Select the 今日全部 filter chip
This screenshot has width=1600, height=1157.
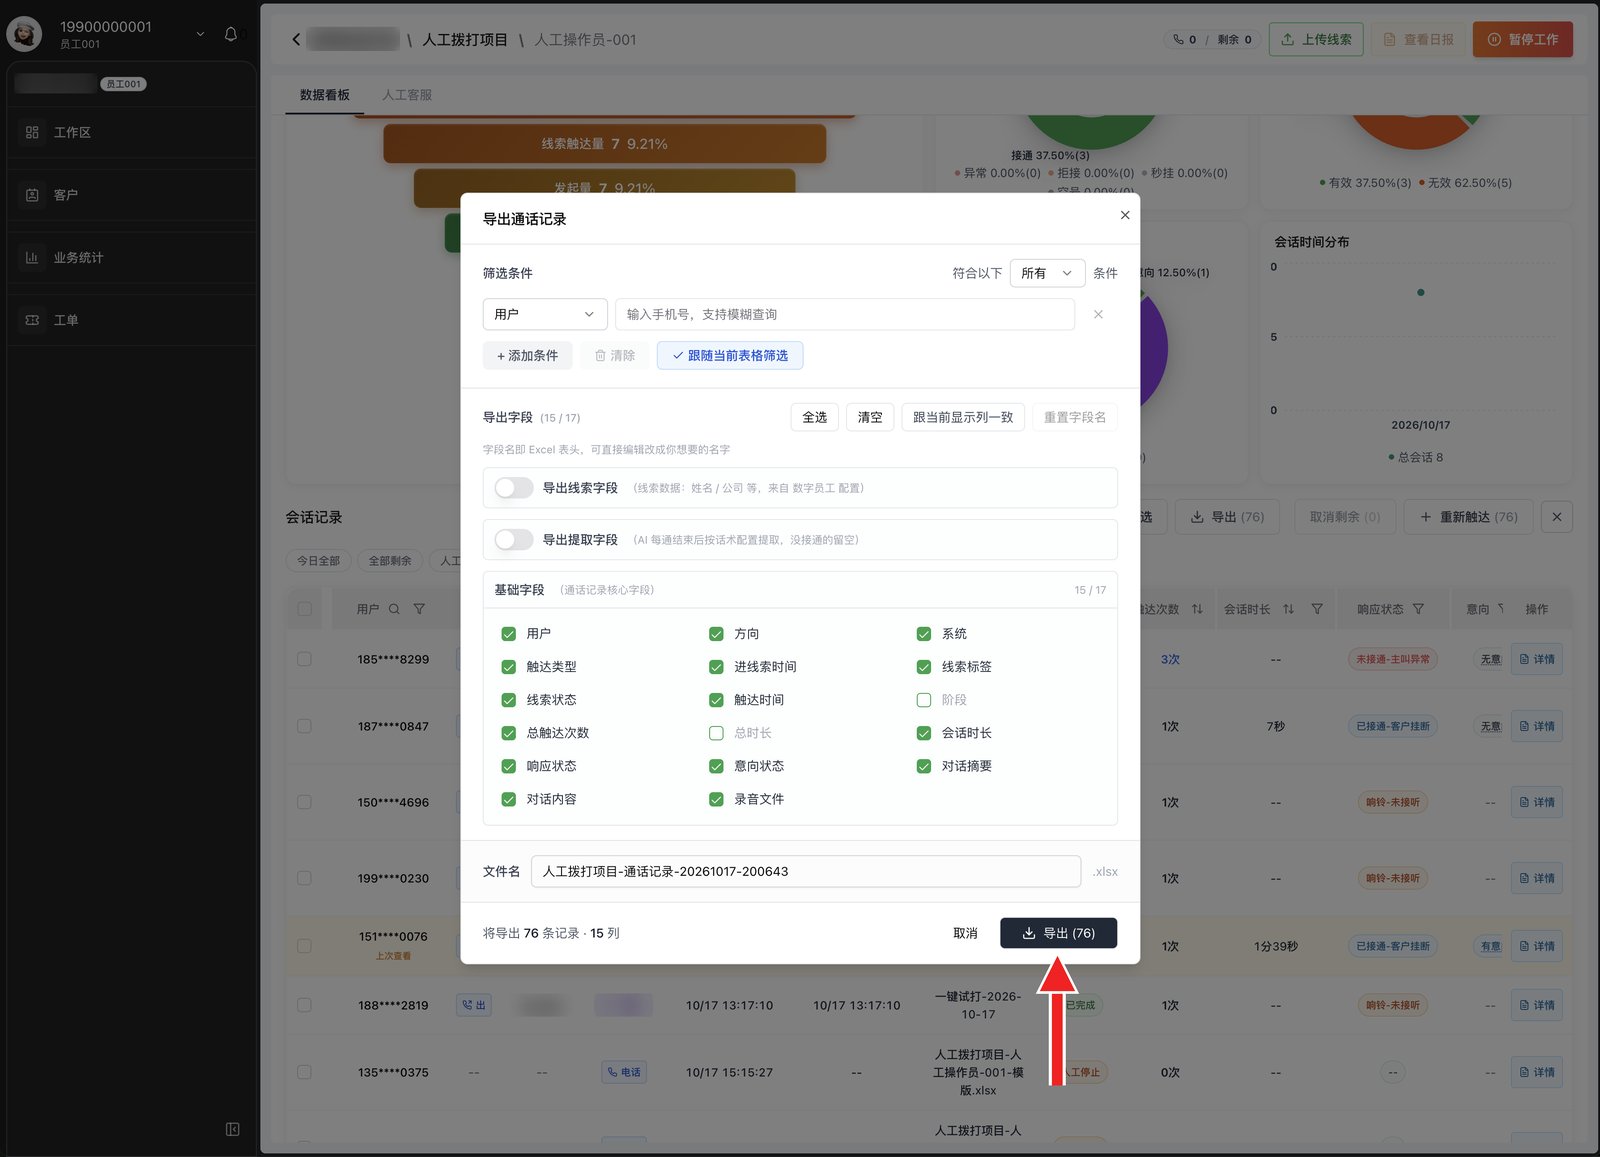(318, 561)
